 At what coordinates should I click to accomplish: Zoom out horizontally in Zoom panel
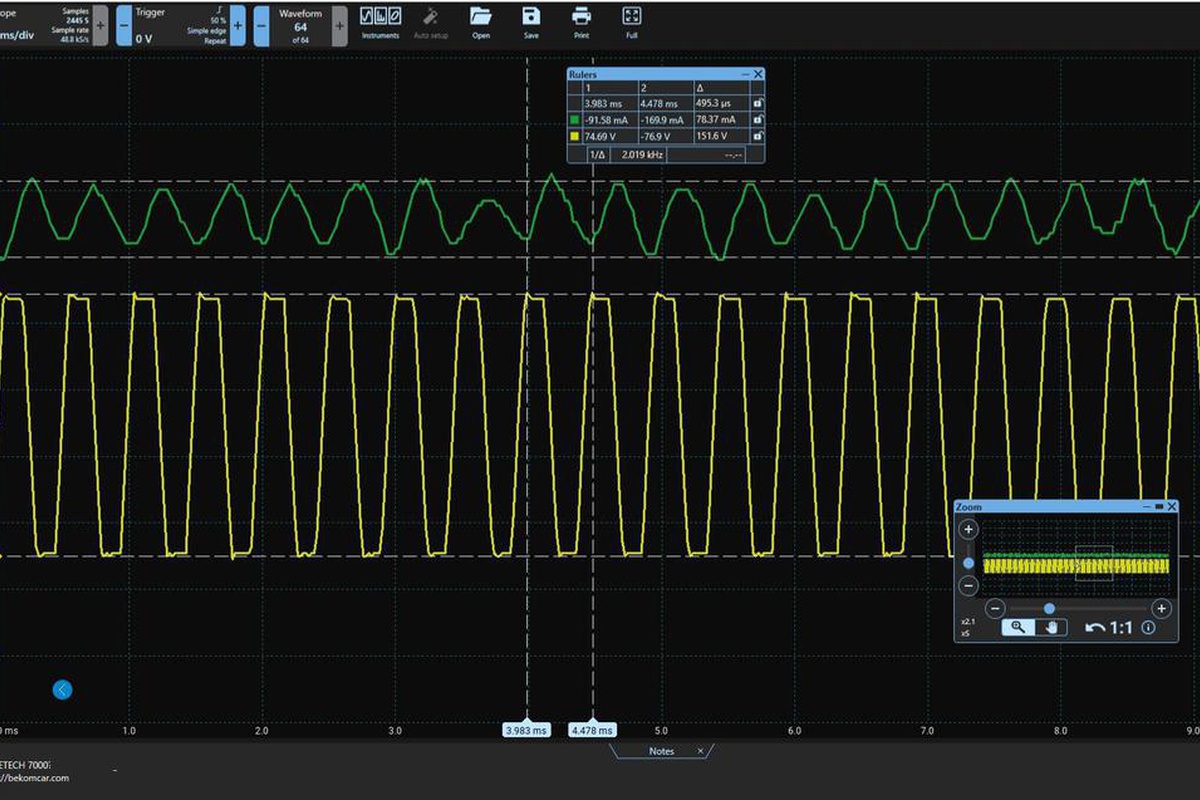pyautogui.click(x=995, y=608)
